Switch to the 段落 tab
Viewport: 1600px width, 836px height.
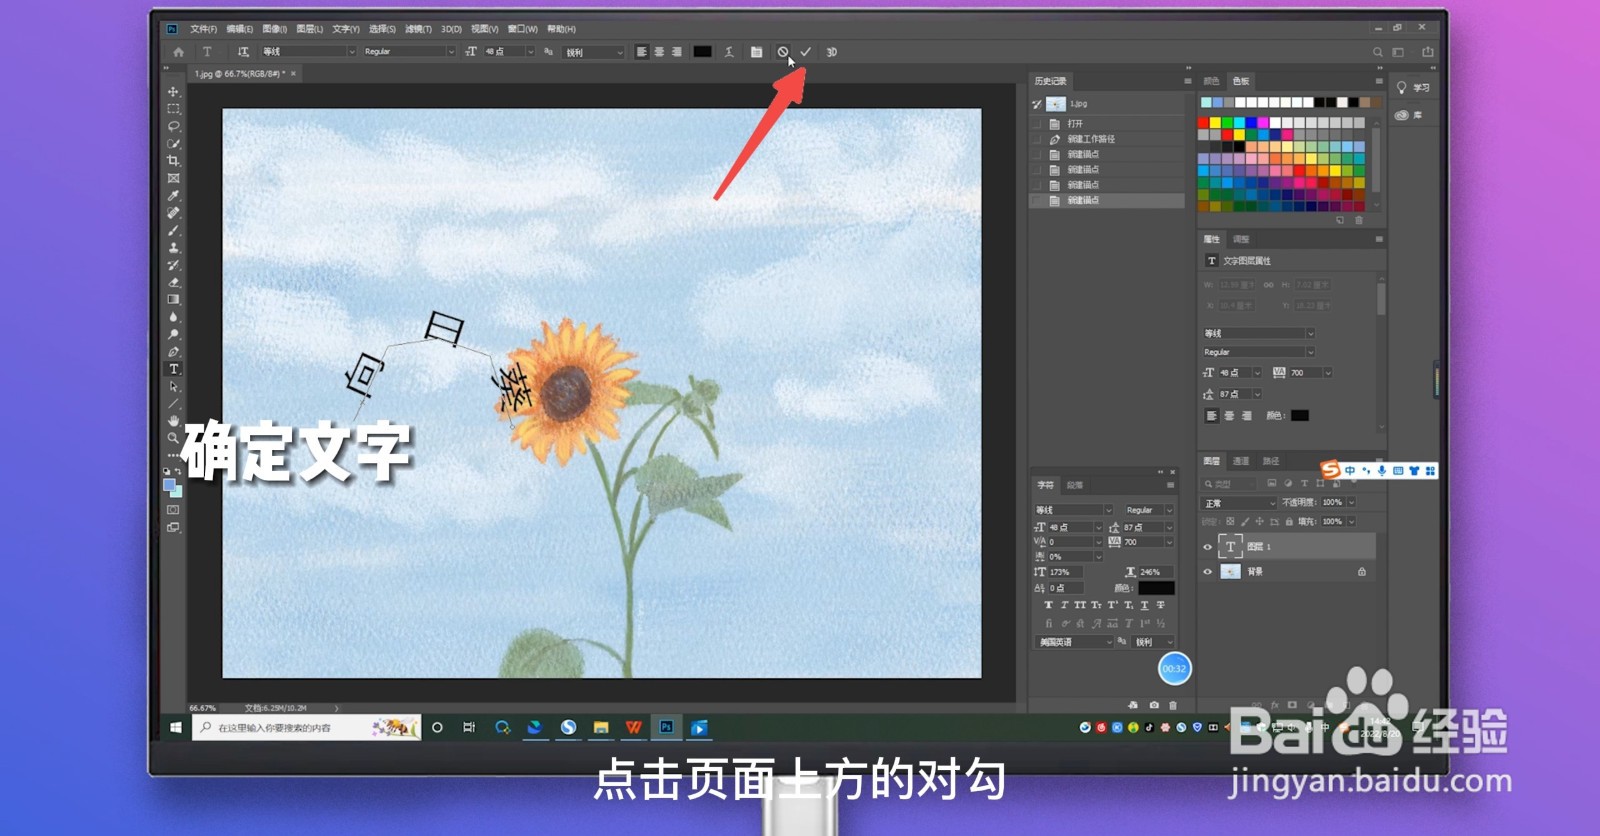point(1075,485)
